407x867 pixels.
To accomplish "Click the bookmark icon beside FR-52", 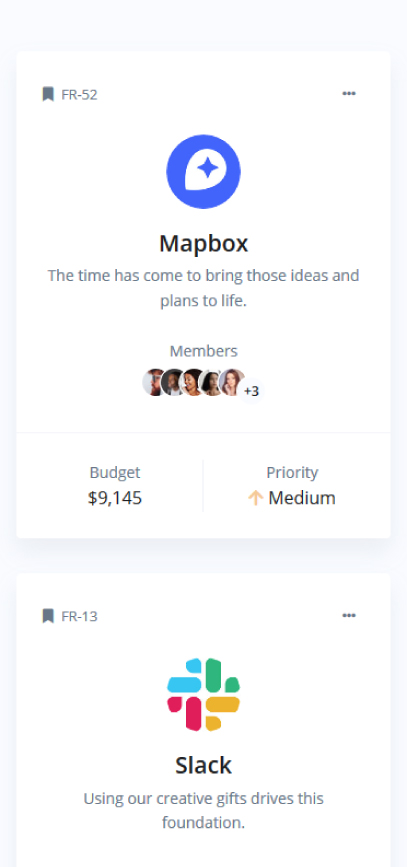I will [48, 94].
